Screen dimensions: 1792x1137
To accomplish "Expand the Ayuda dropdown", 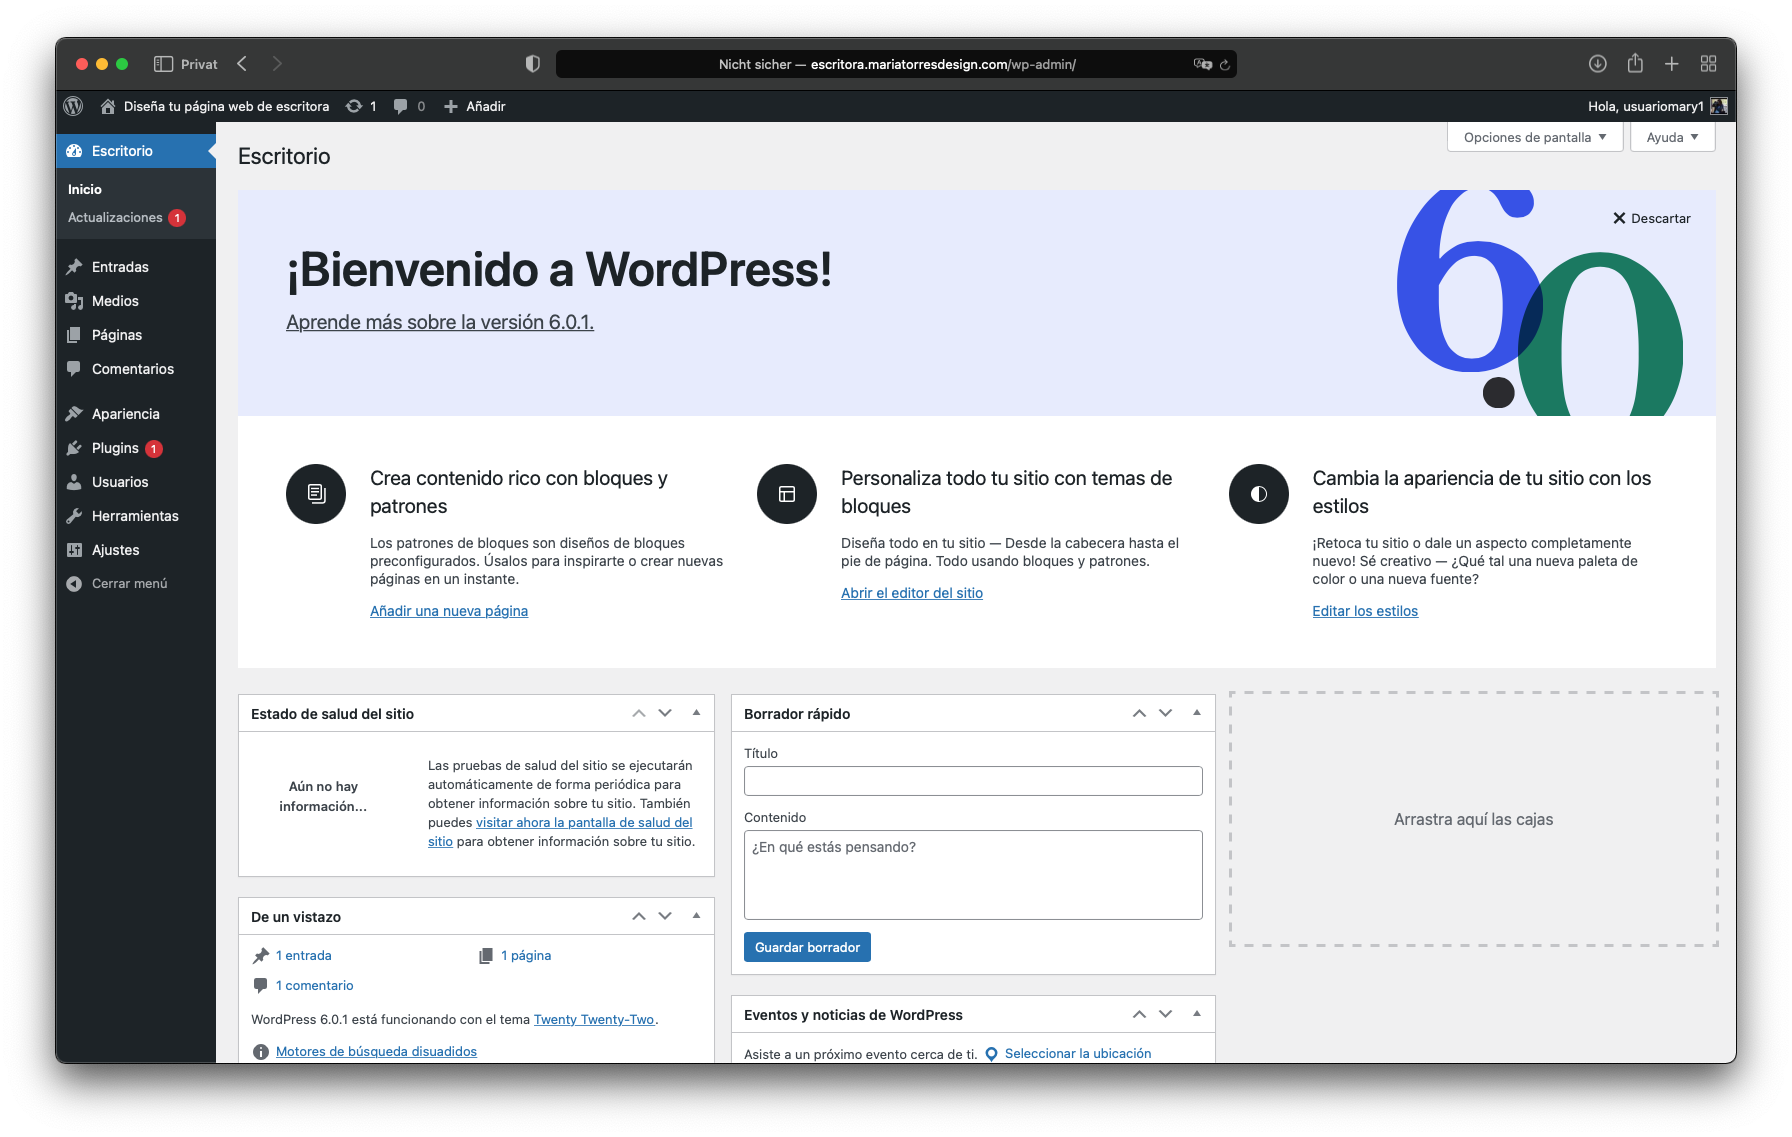I will [1671, 137].
